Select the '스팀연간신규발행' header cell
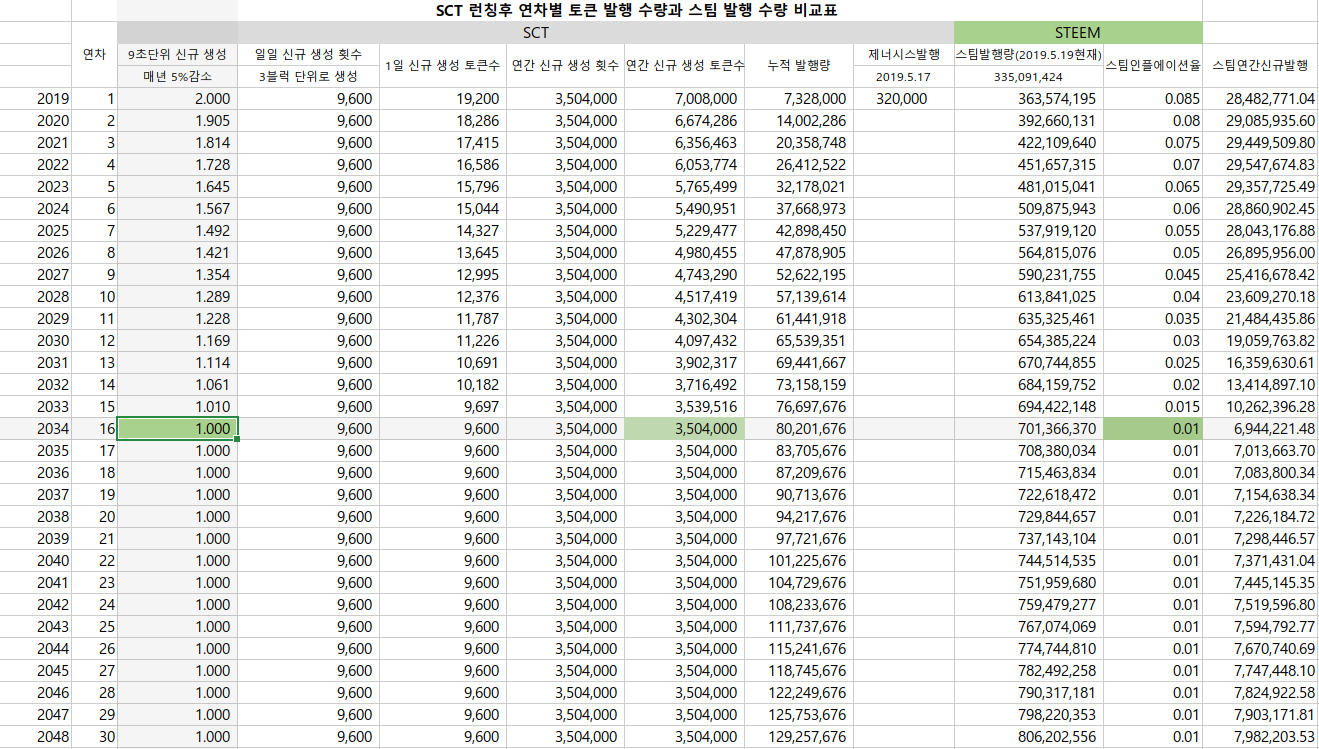The width and height of the screenshot is (1319, 749). (1260, 66)
